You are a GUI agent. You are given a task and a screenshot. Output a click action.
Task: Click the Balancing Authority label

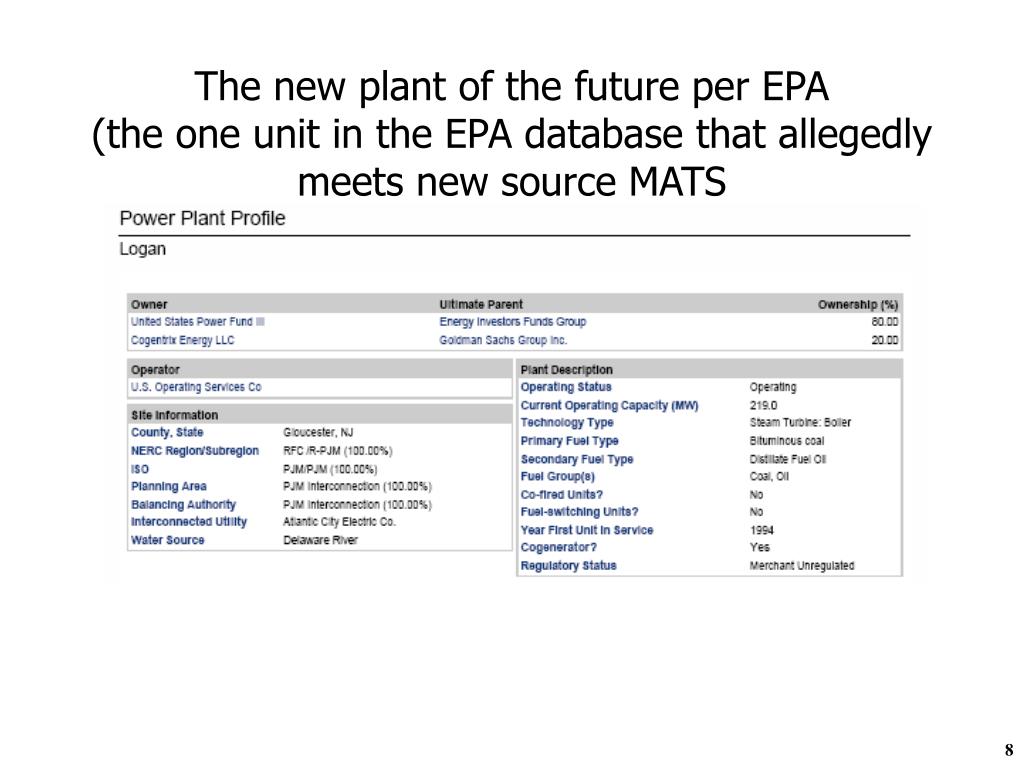point(183,504)
